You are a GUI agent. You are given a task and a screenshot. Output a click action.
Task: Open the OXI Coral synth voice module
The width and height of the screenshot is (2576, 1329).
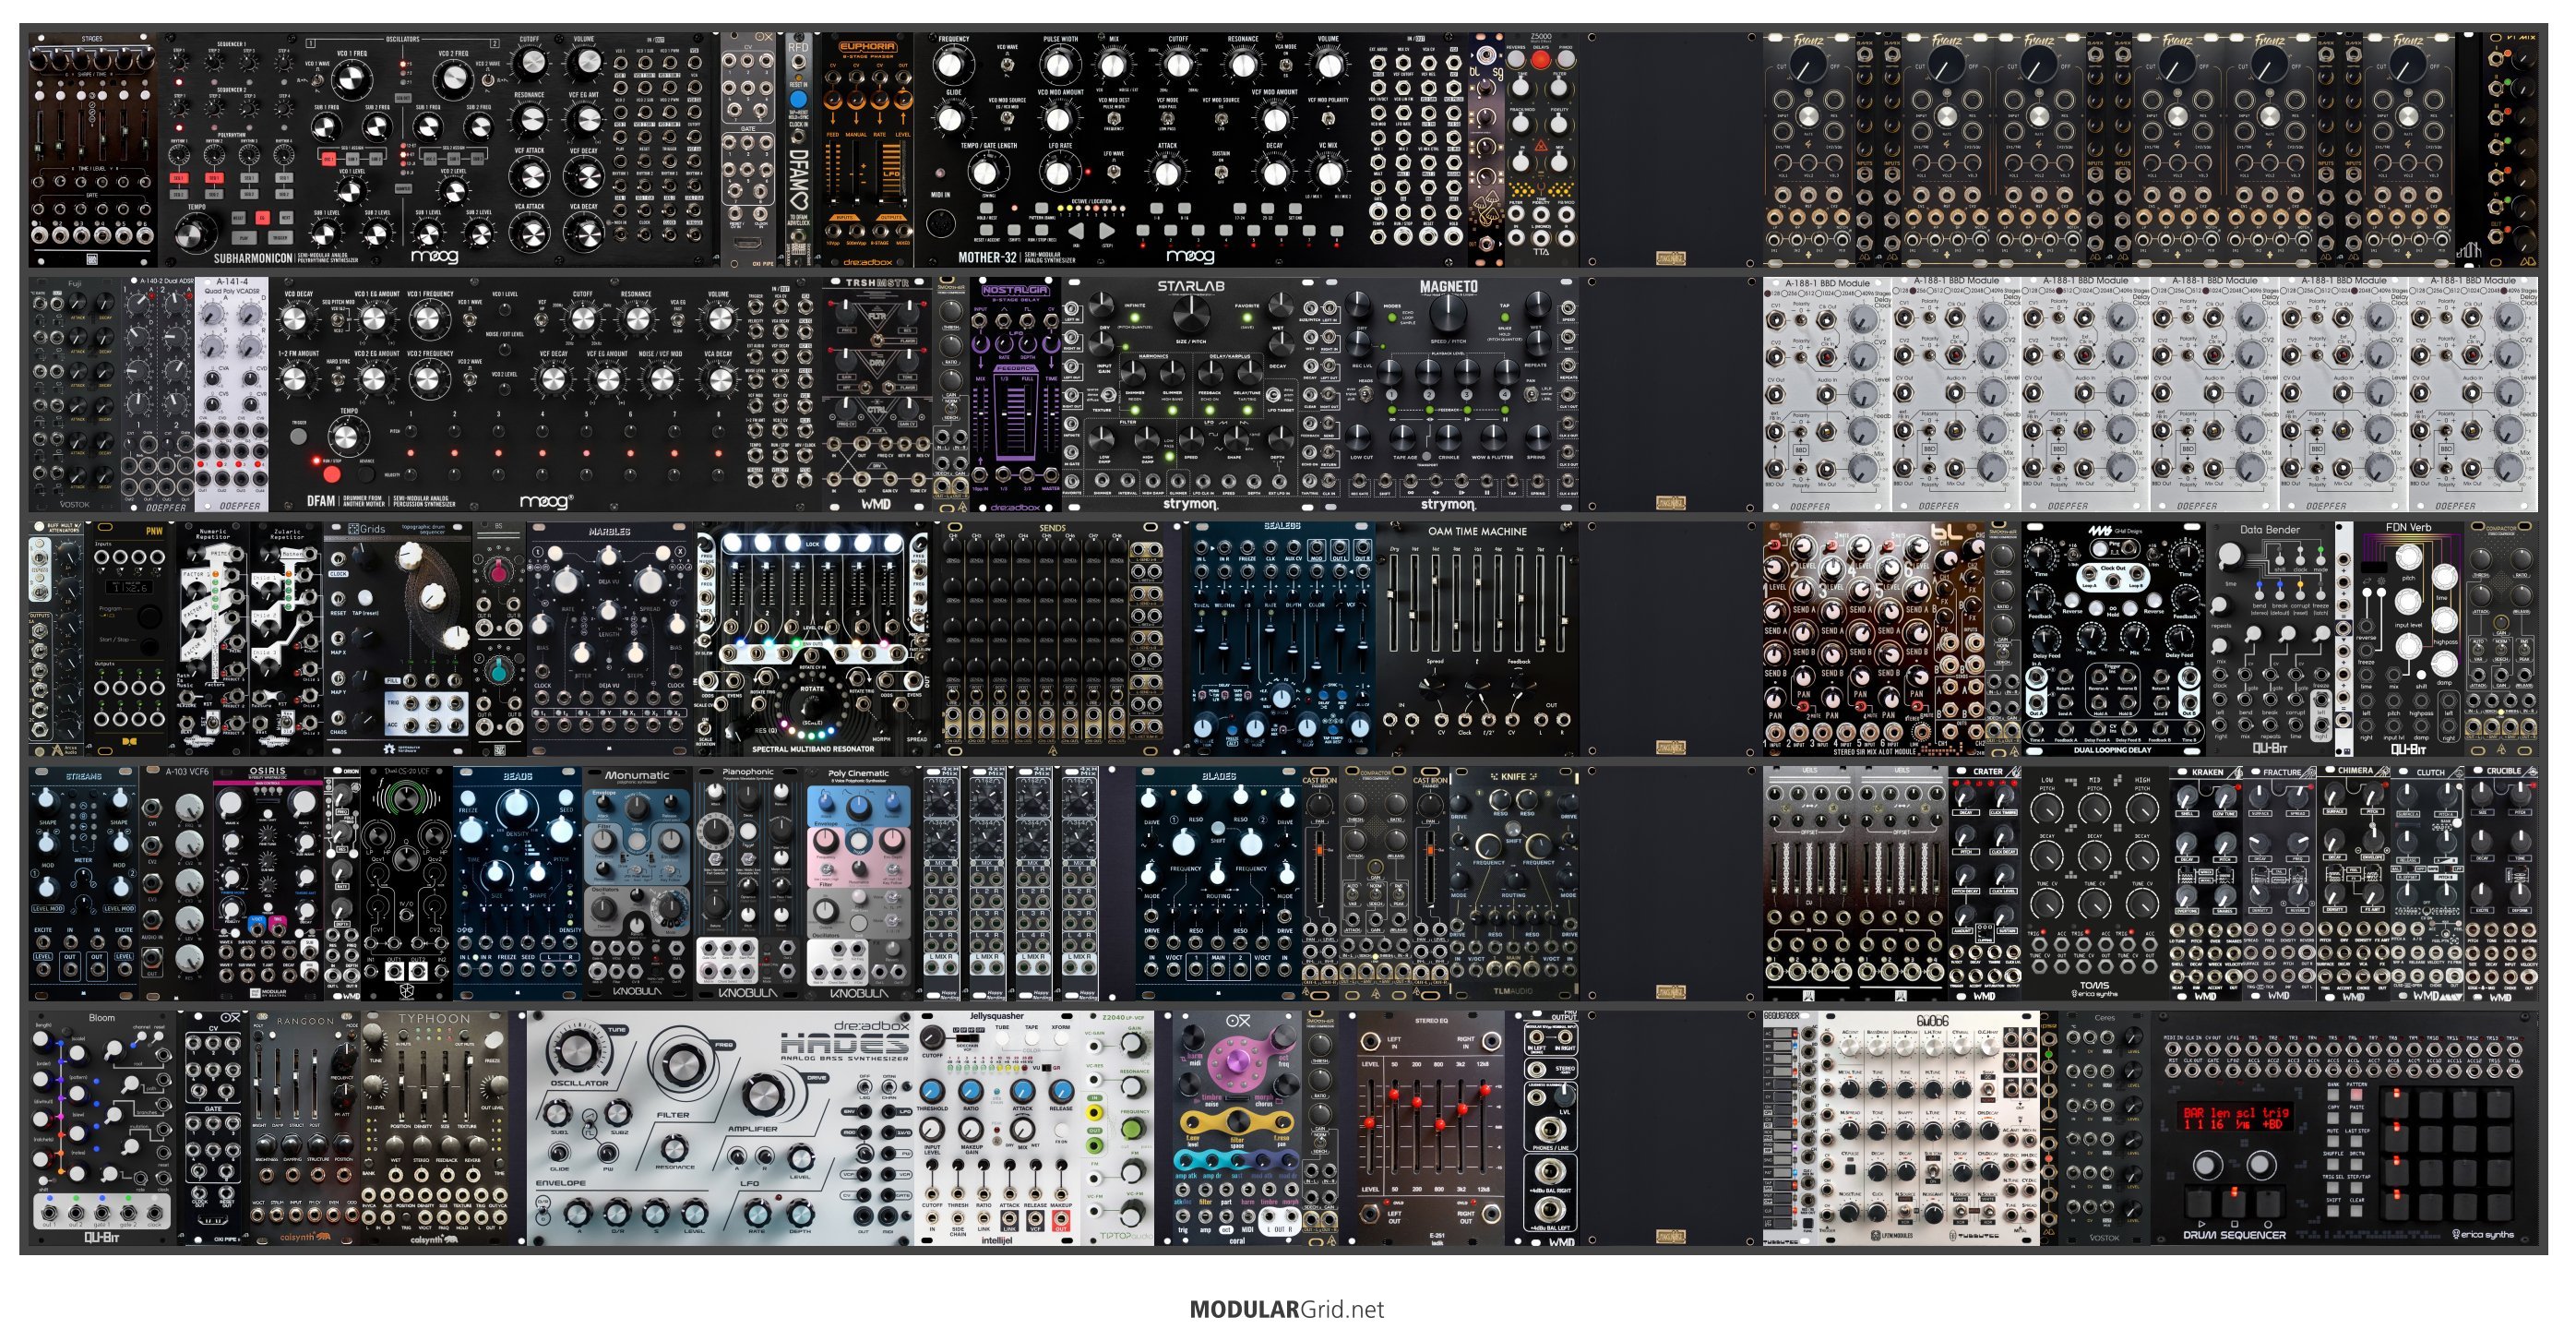coord(1237,1127)
